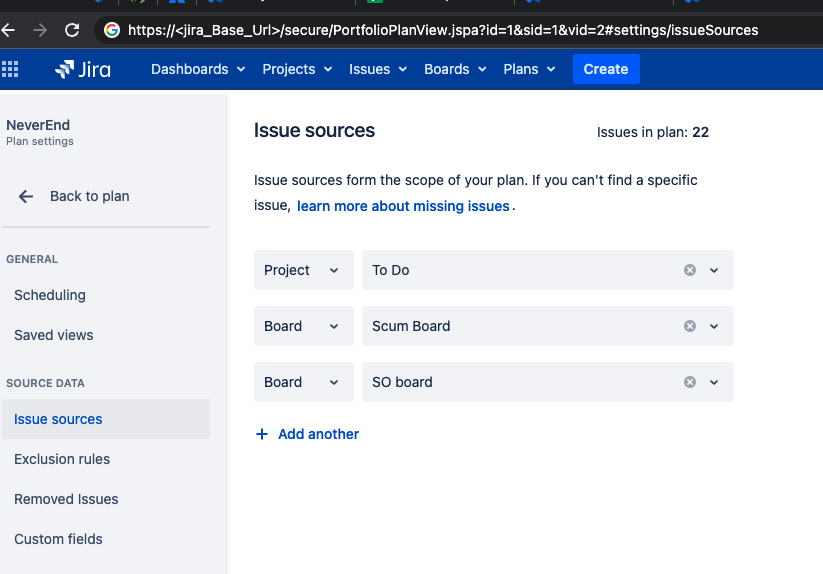Click the Back to plan arrow icon
823x574 pixels.
[26, 196]
